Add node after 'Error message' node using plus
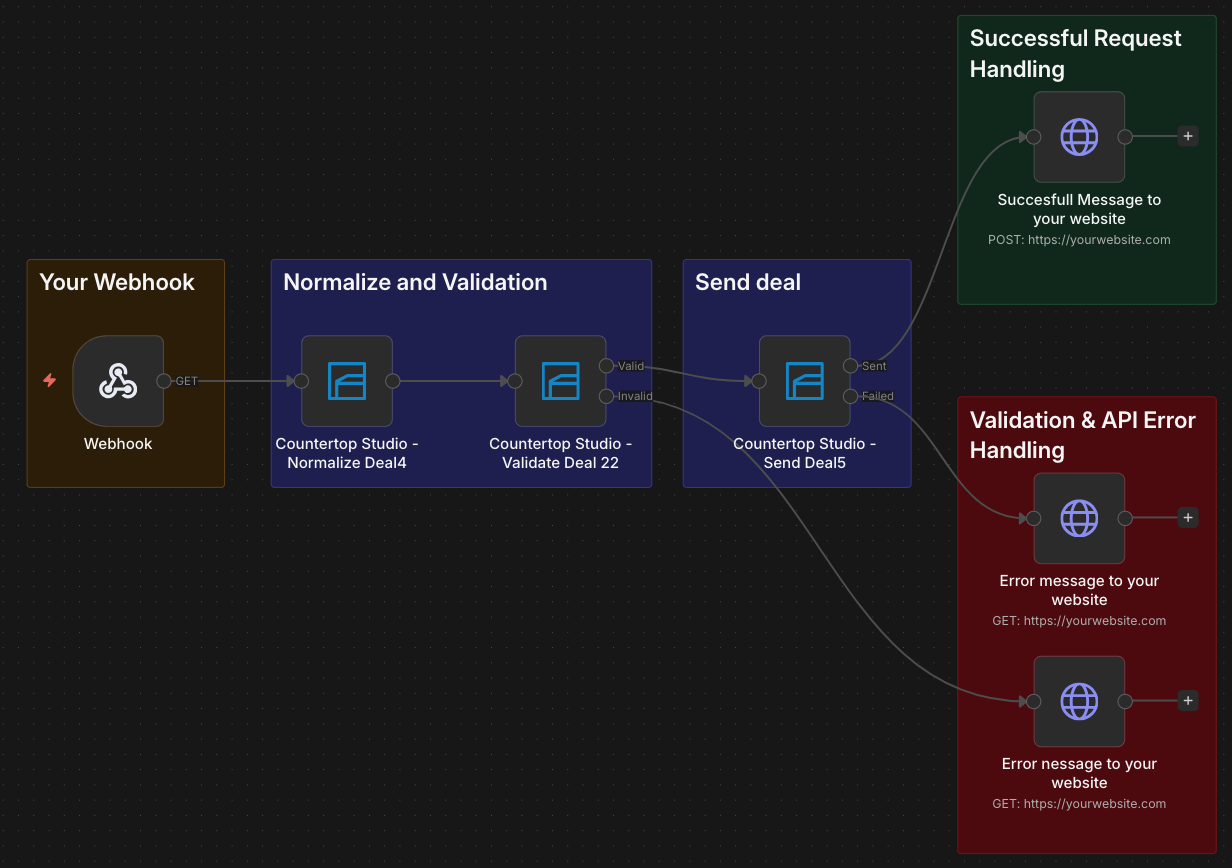Image resolution: width=1232 pixels, height=868 pixels. click(1187, 518)
